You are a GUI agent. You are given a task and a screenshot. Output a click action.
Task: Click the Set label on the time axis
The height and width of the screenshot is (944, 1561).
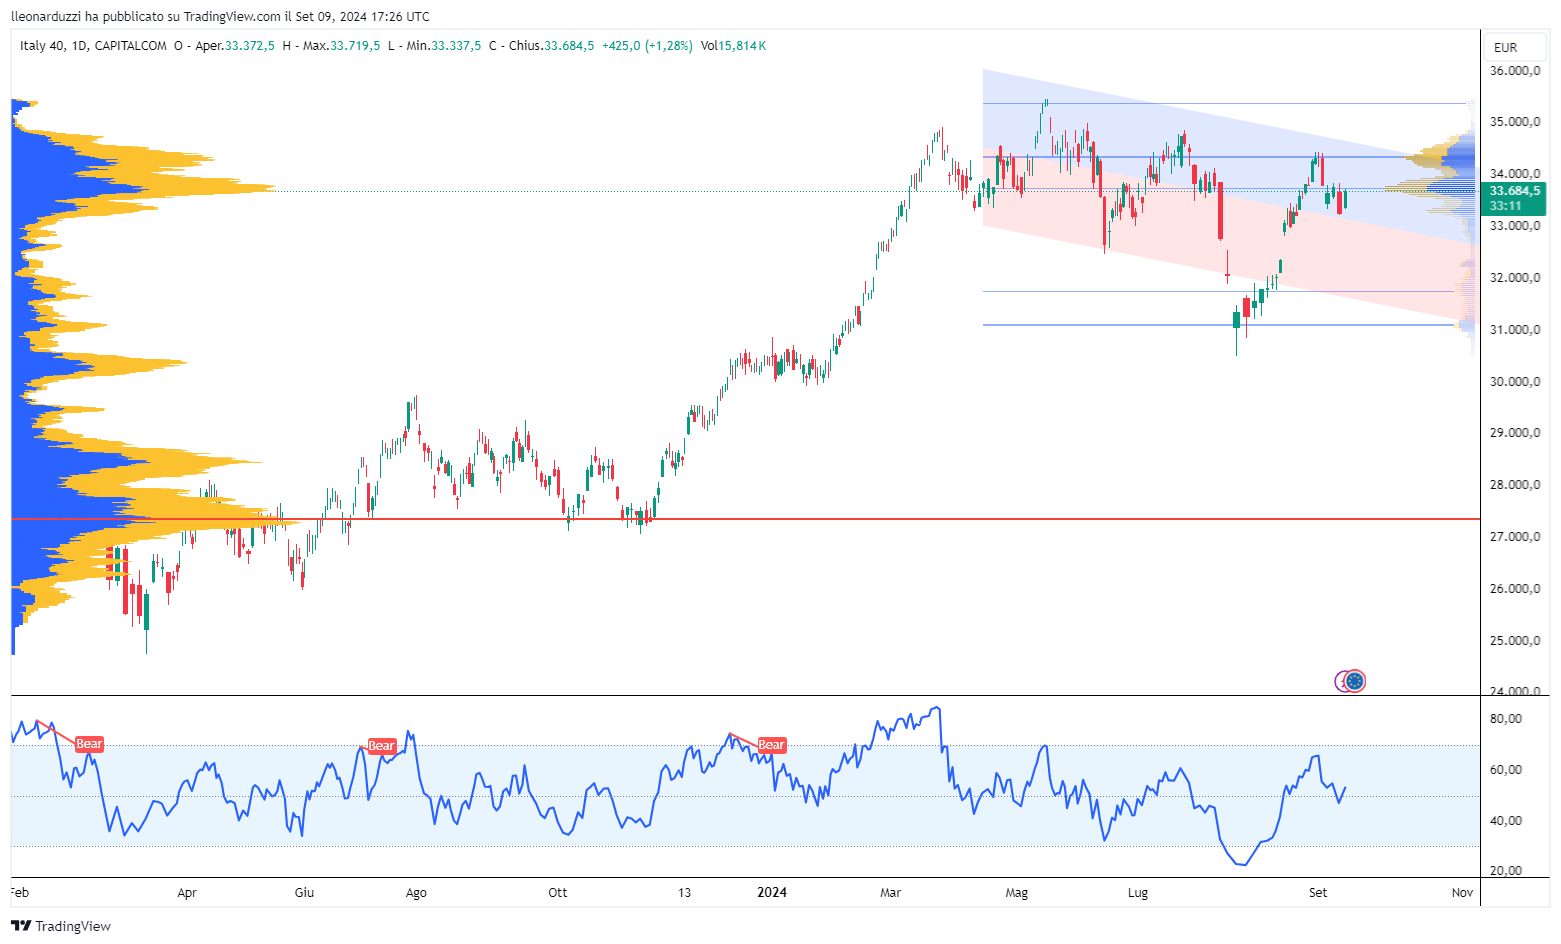[1318, 893]
